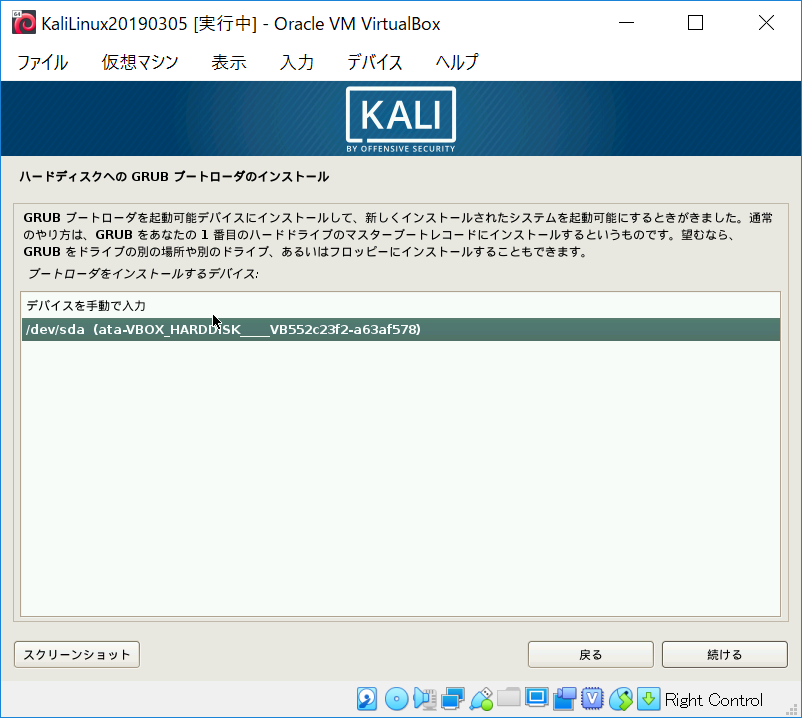Click the CPU virtualization status icon
802x718 pixels.
click(592, 699)
